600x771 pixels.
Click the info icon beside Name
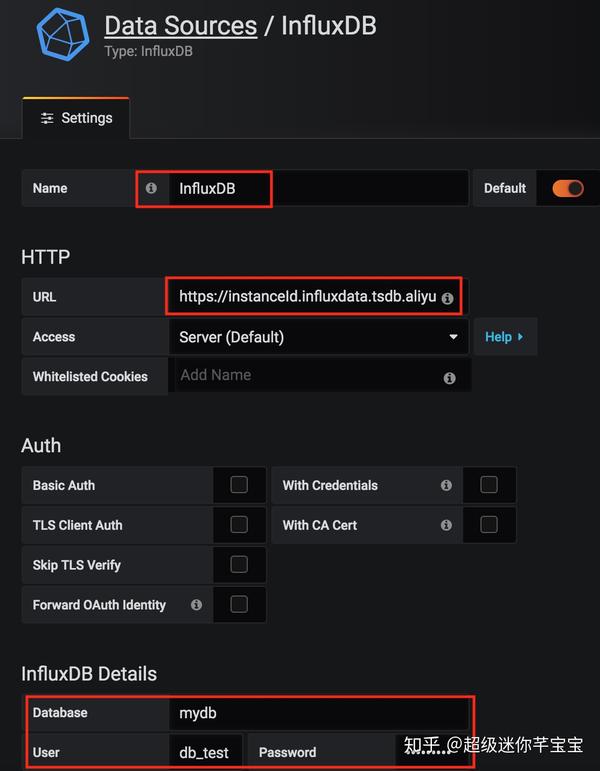pos(151,188)
